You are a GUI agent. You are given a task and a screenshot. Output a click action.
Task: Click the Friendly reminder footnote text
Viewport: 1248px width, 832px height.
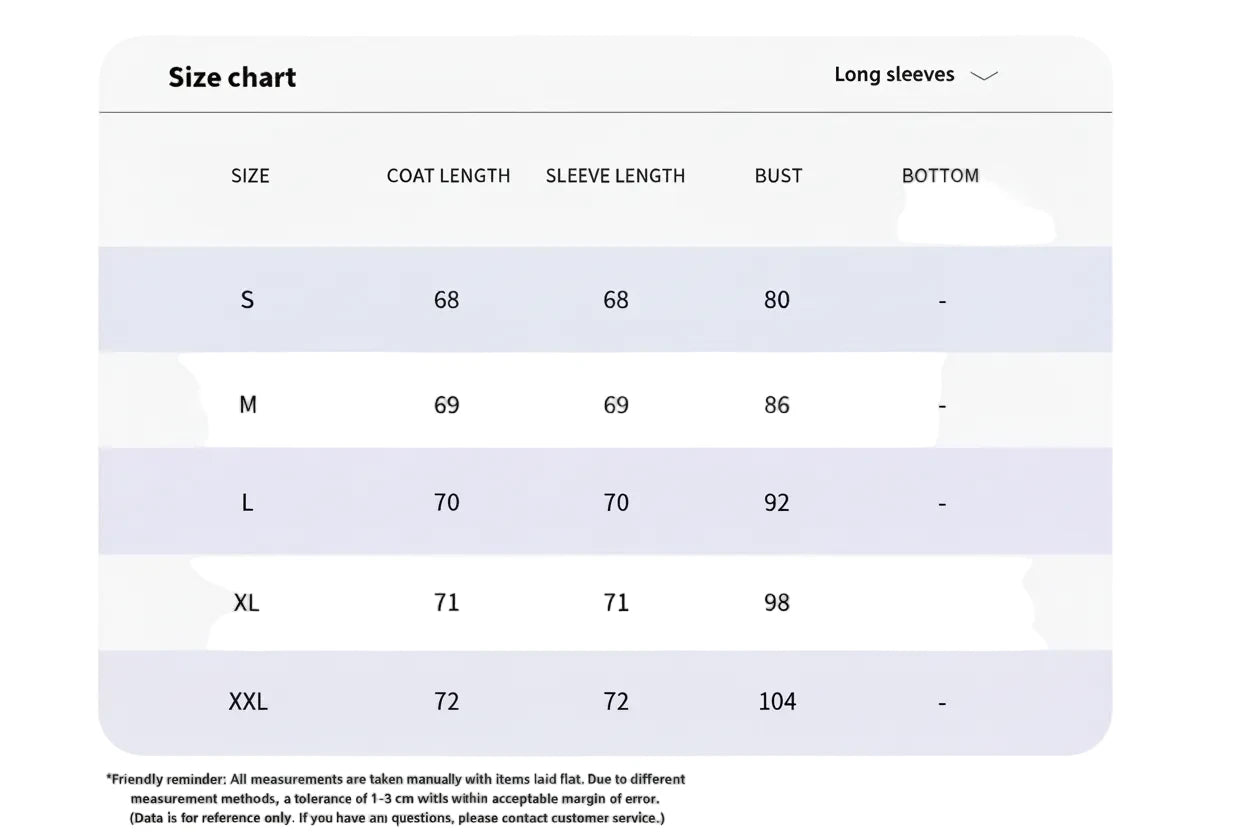point(396,798)
